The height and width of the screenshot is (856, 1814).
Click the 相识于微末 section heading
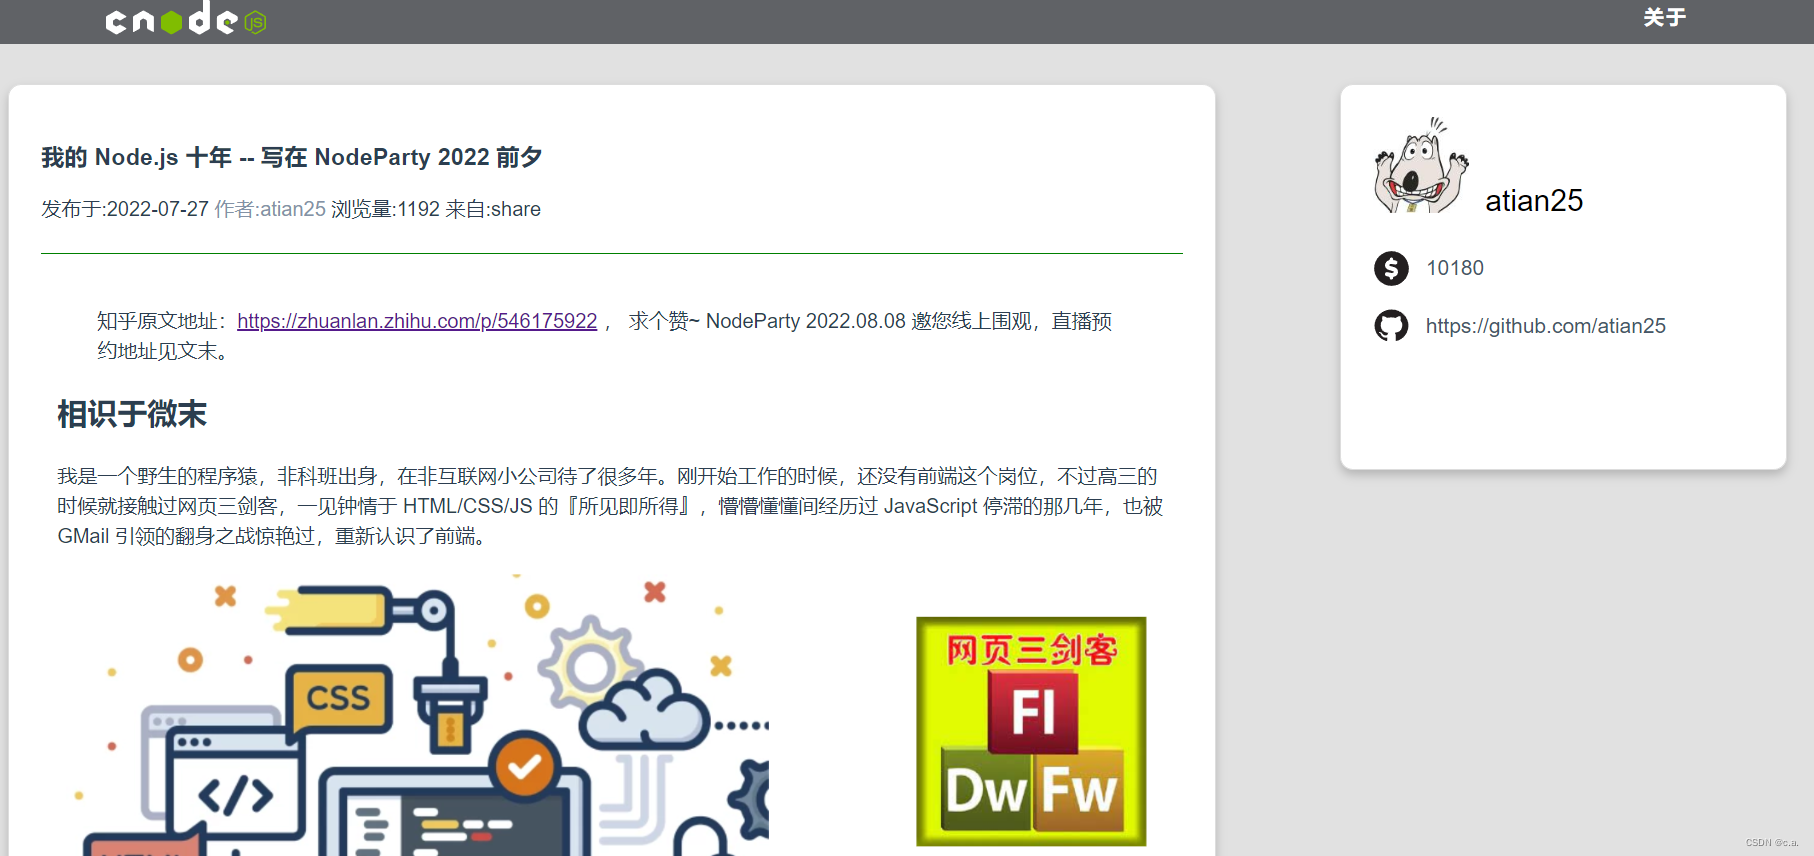[132, 414]
